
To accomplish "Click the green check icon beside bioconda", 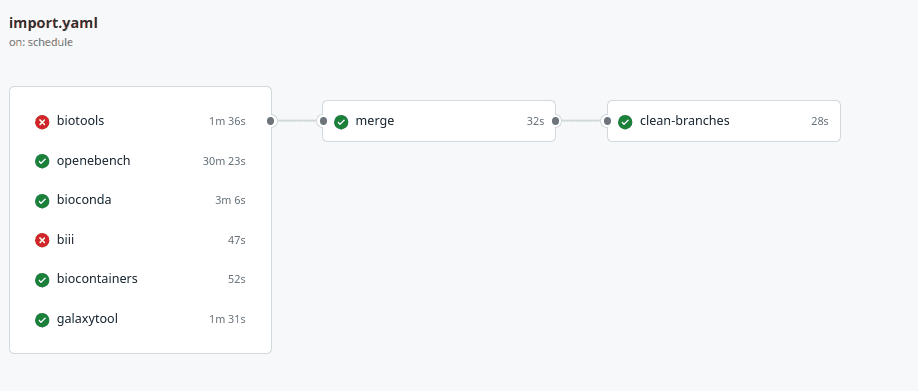I will click(x=42, y=201).
